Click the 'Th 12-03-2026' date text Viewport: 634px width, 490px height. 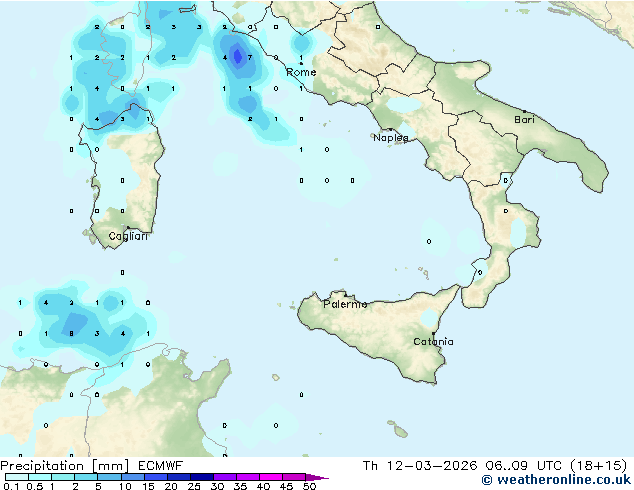click(x=420, y=466)
